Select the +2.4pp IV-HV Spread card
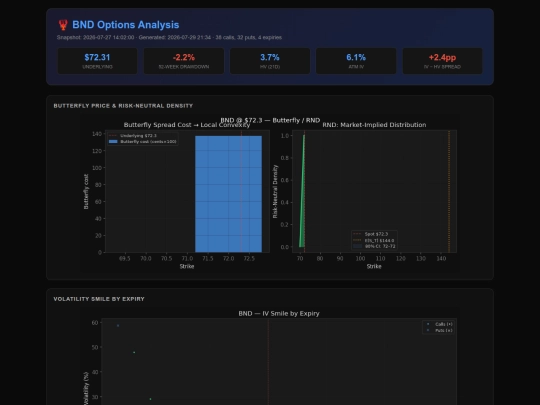 pyautogui.click(x=442, y=61)
